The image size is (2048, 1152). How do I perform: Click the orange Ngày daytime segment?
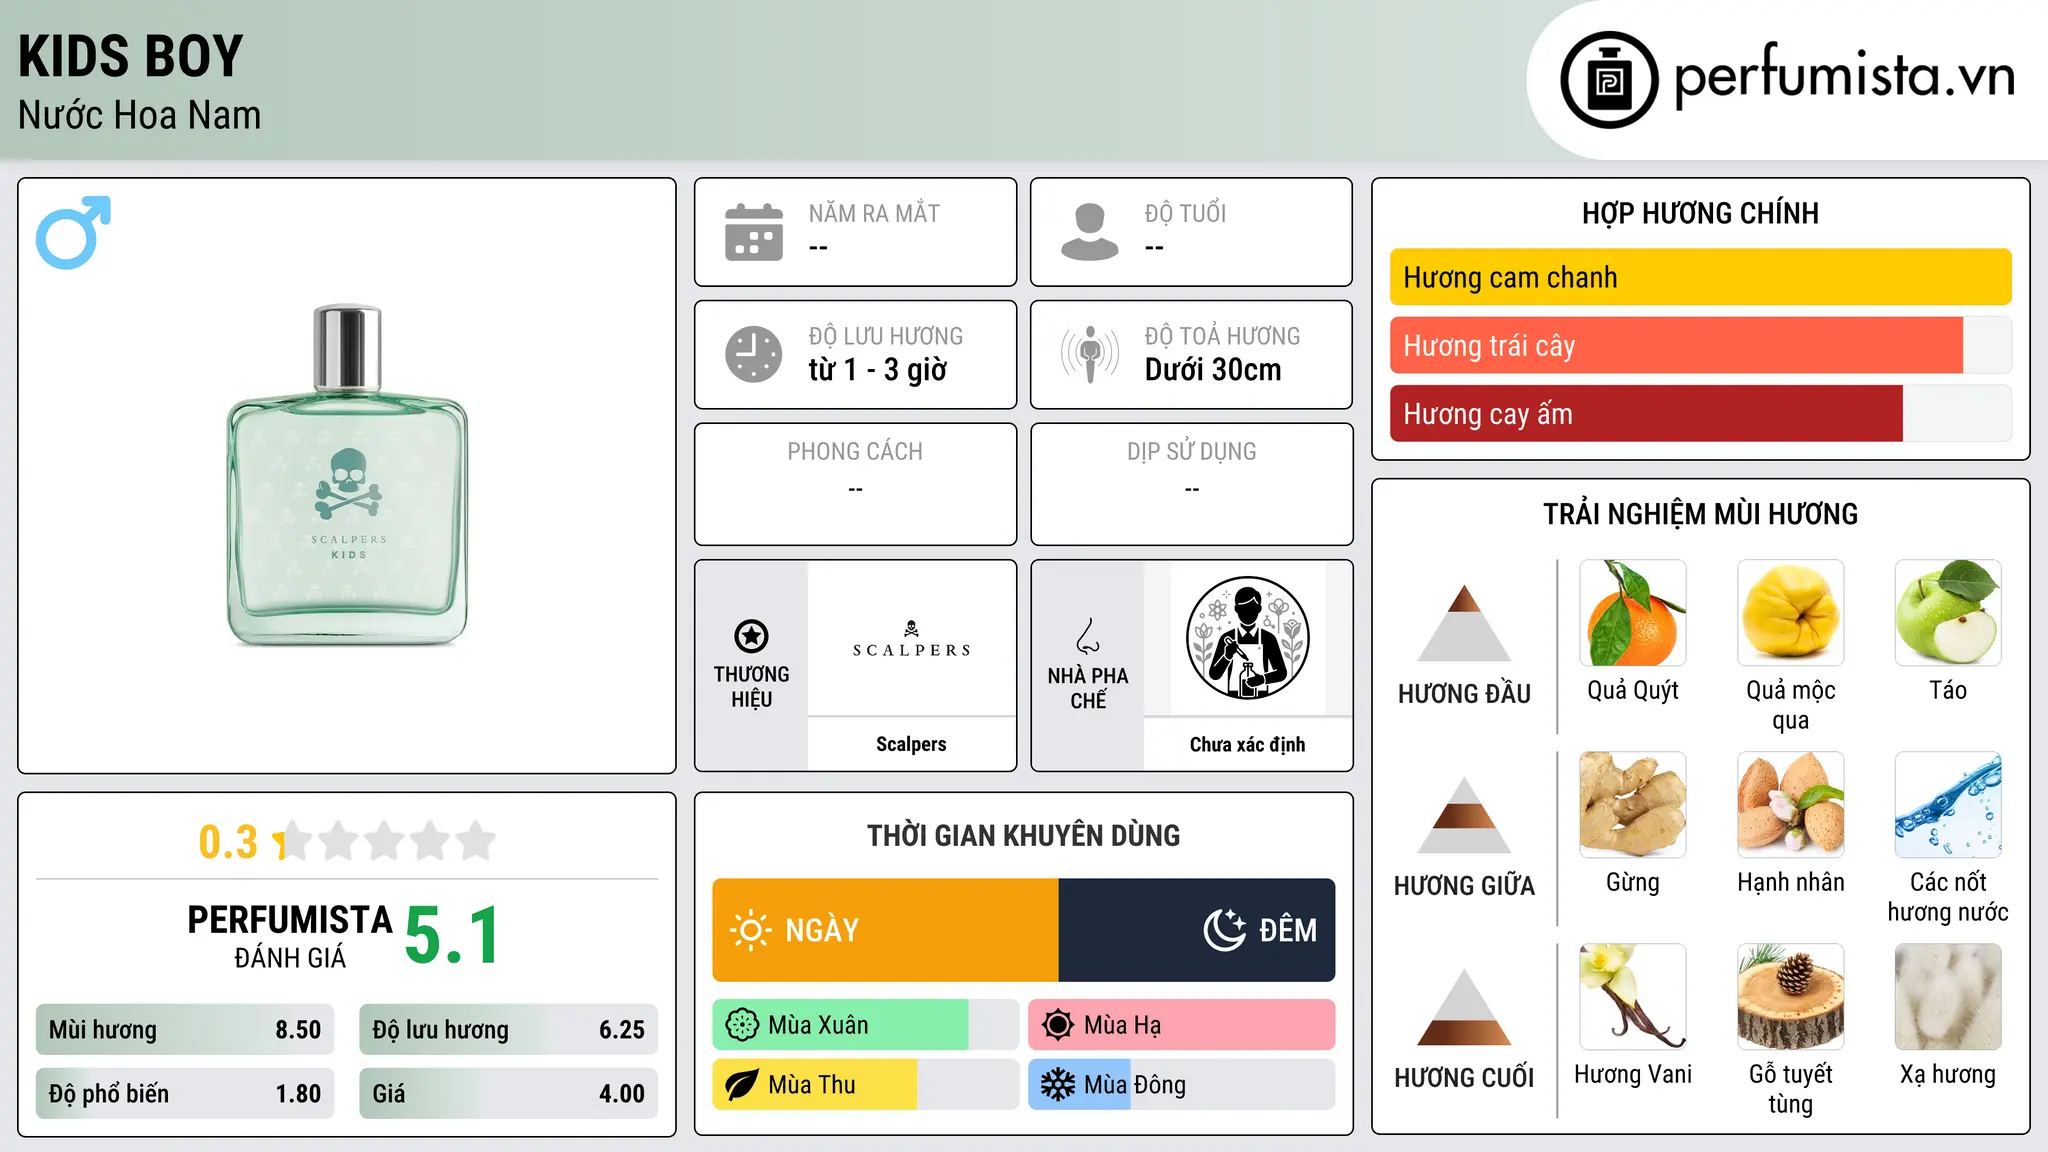(x=886, y=930)
